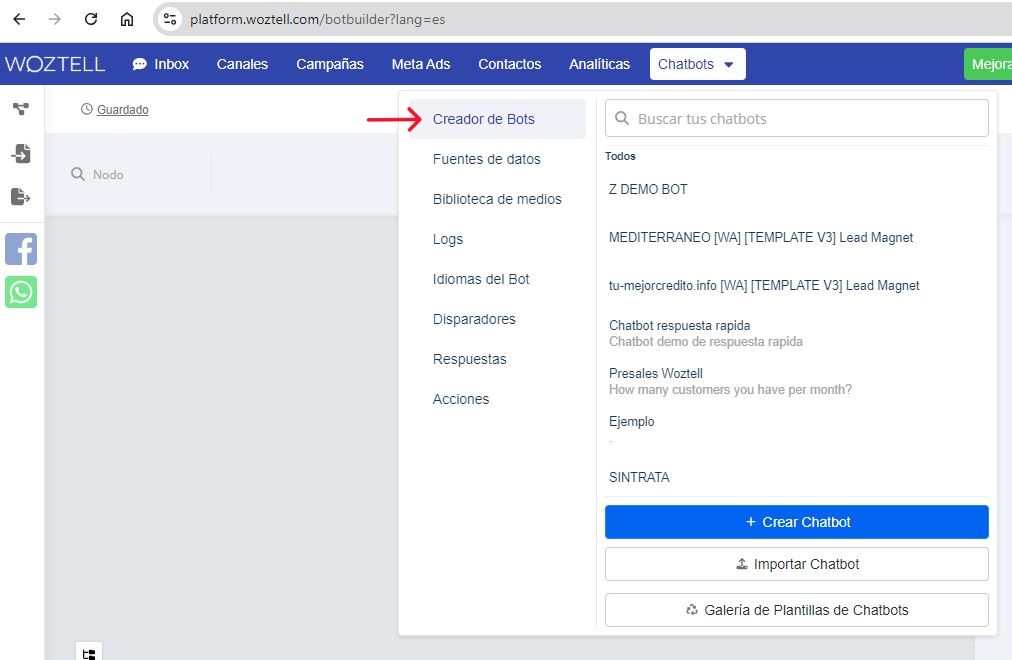1012x660 pixels.
Task: Open the Logs menu entry
Action: point(448,239)
